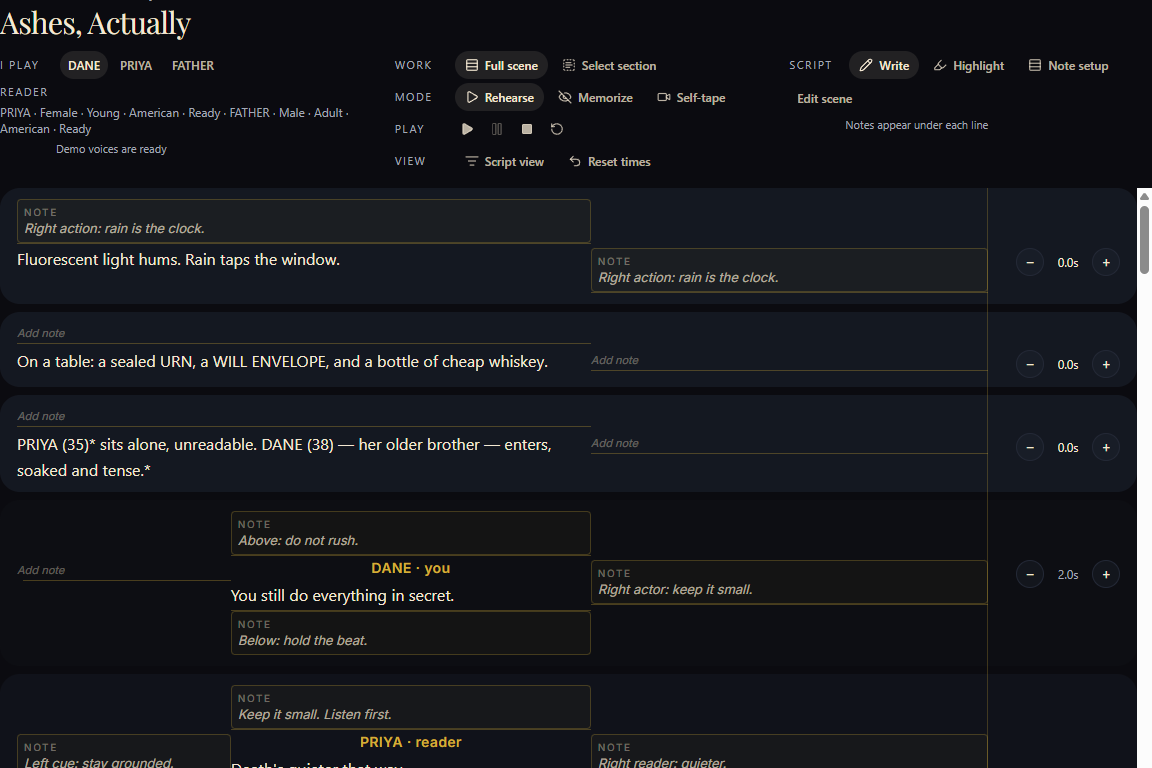Image resolution: width=1152 pixels, height=768 pixels.
Task: Add a right-side note for PRIYA sits alone line
Action: click(789, 443)
